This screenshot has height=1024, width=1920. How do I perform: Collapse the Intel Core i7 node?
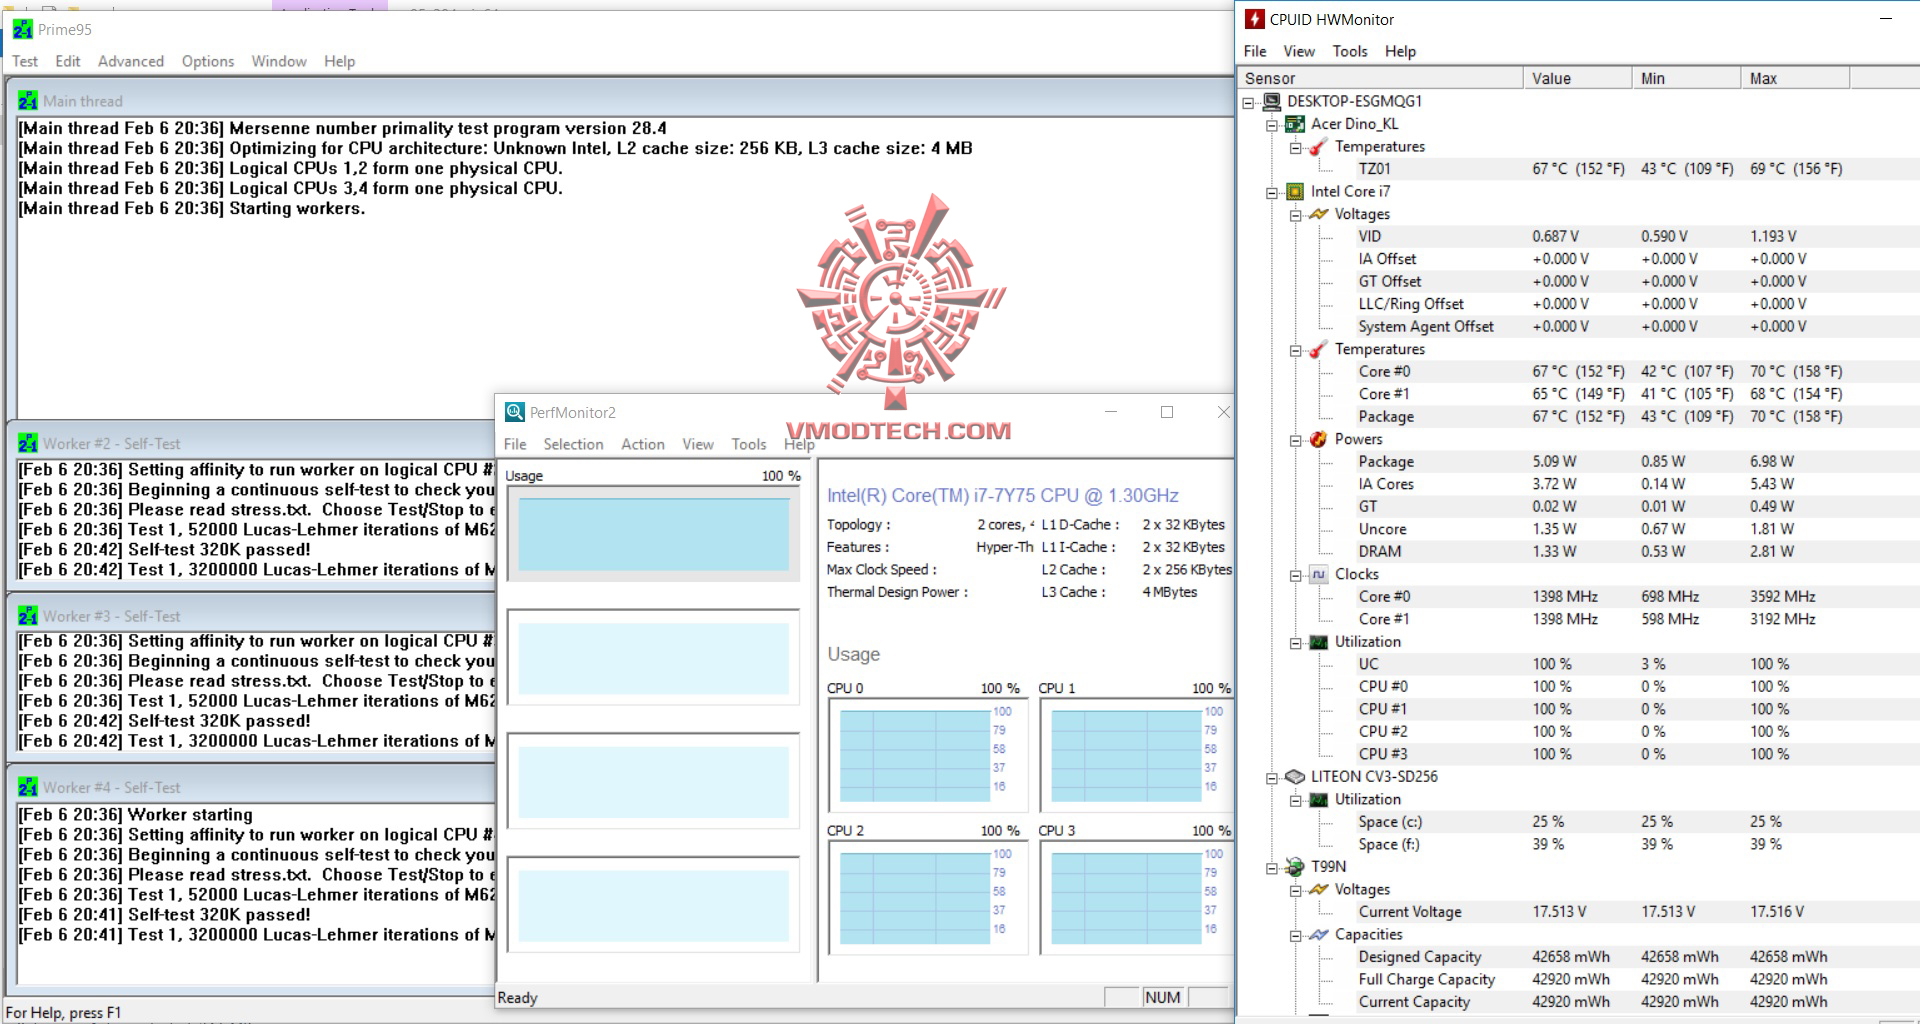pyautogui.click(x=1272, y=192)
